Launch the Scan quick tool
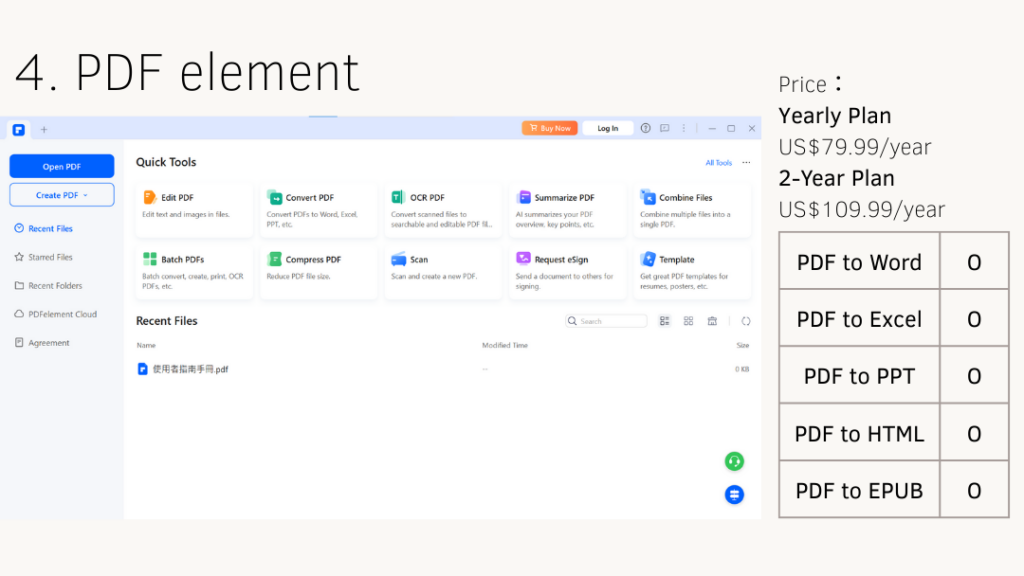 click(443, 272)
